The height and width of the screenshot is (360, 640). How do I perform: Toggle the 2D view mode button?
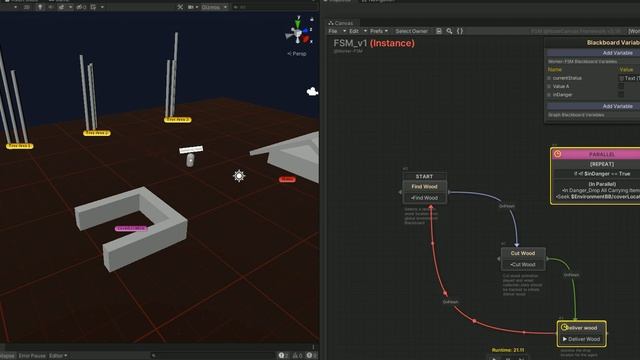(x=27, y=7)
